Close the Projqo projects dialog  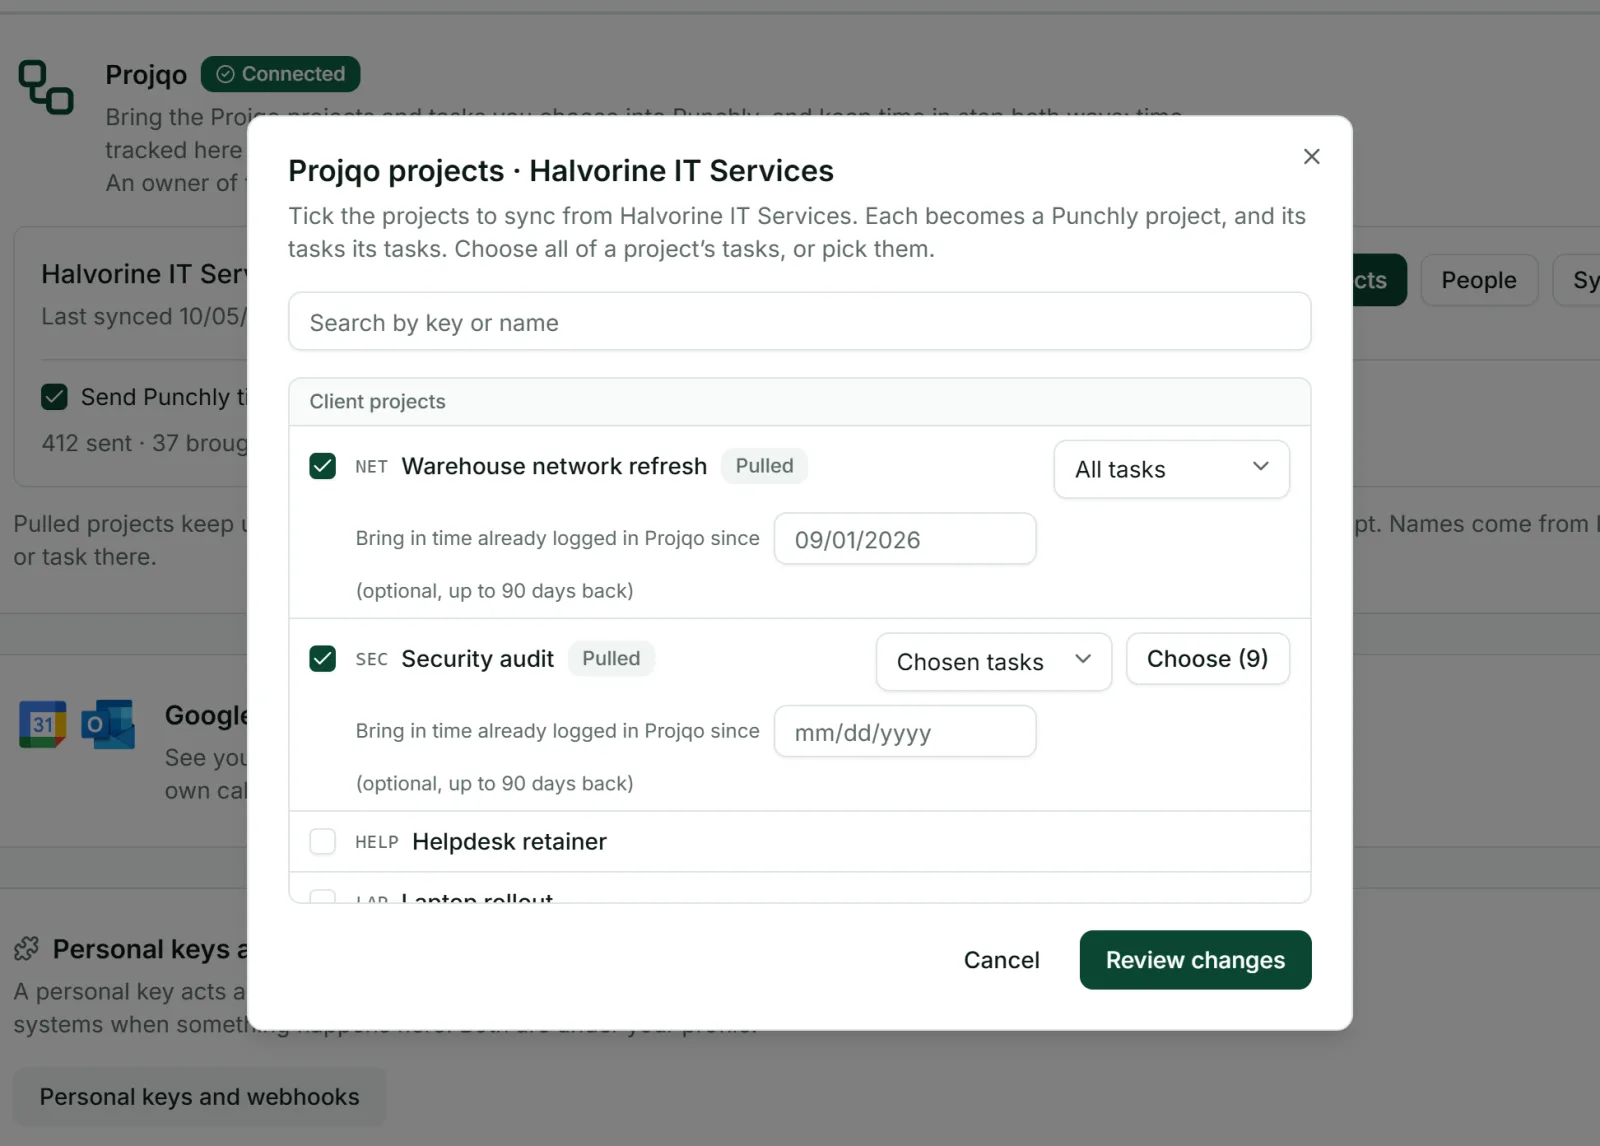click(1311, 156)
